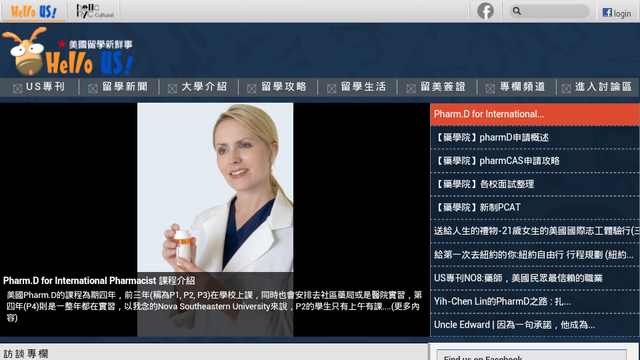Open Uncle Edward article link
The height and width of the screenshot is (360, 640).
pyautogui.click(x=534, y=325)
